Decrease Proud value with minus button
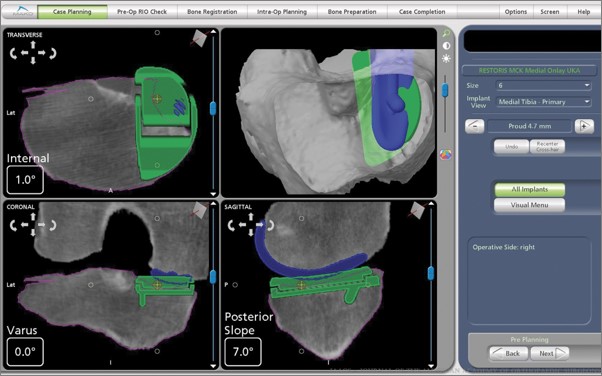The height and width of the screenshot is (376, 602). click(x=475, y=126)
